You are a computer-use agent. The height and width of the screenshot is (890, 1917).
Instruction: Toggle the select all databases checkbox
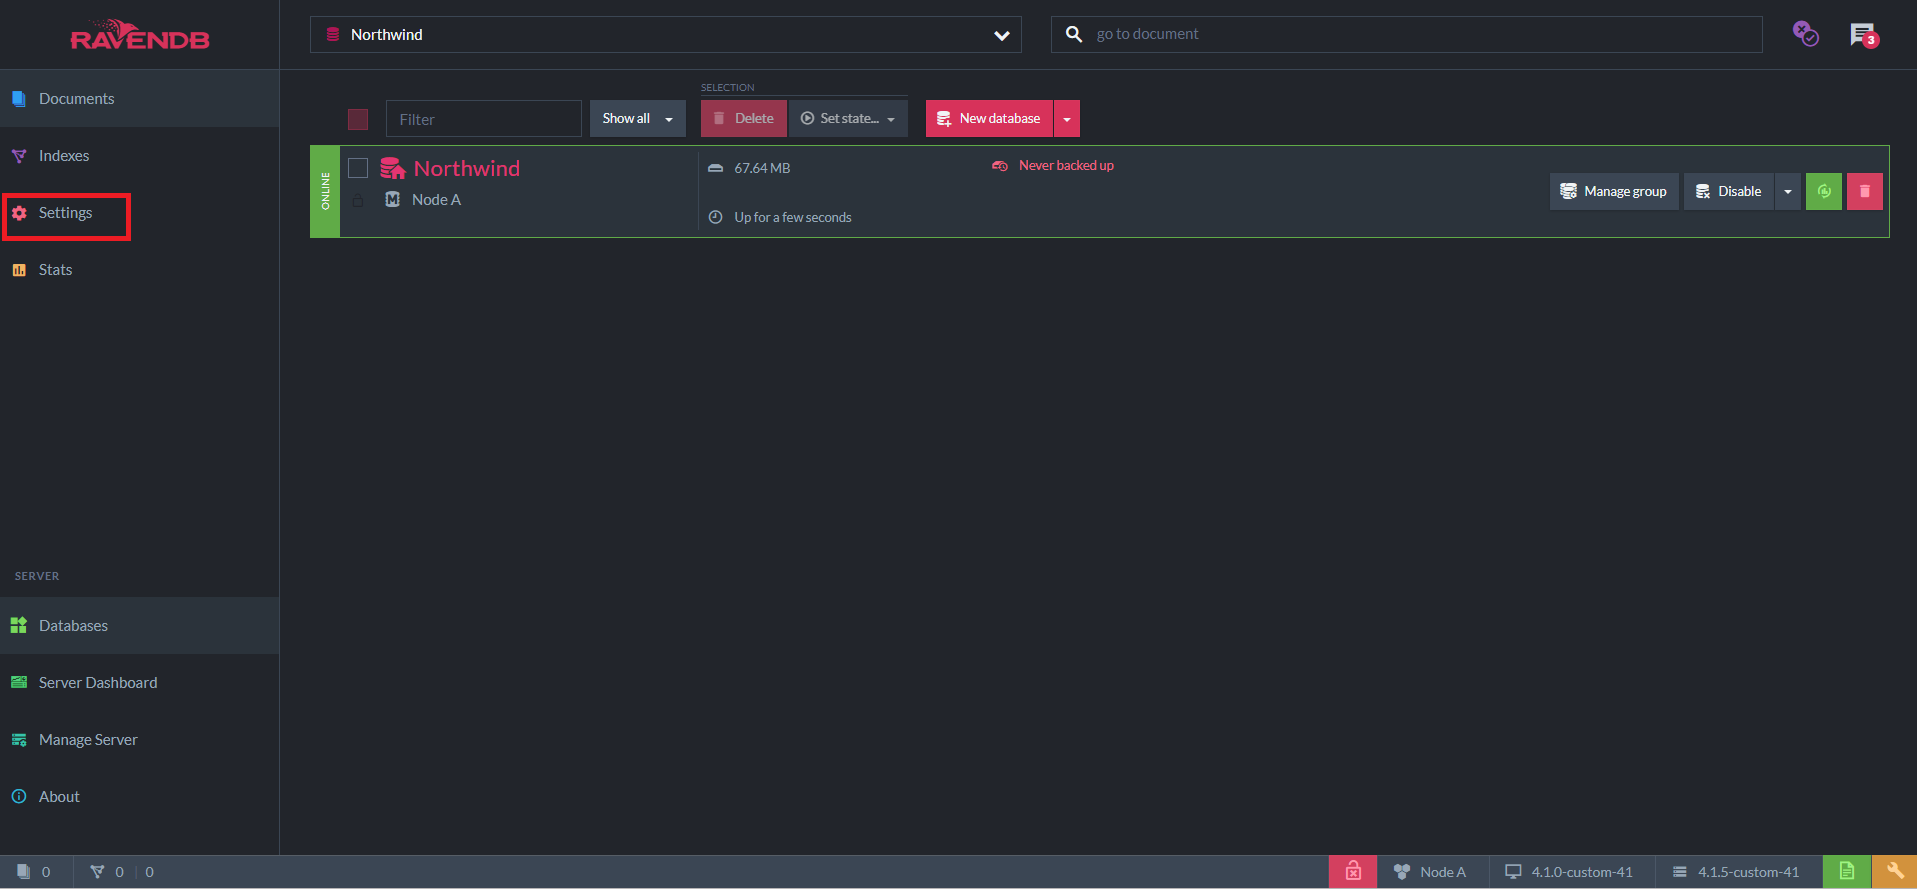point(358,119)
